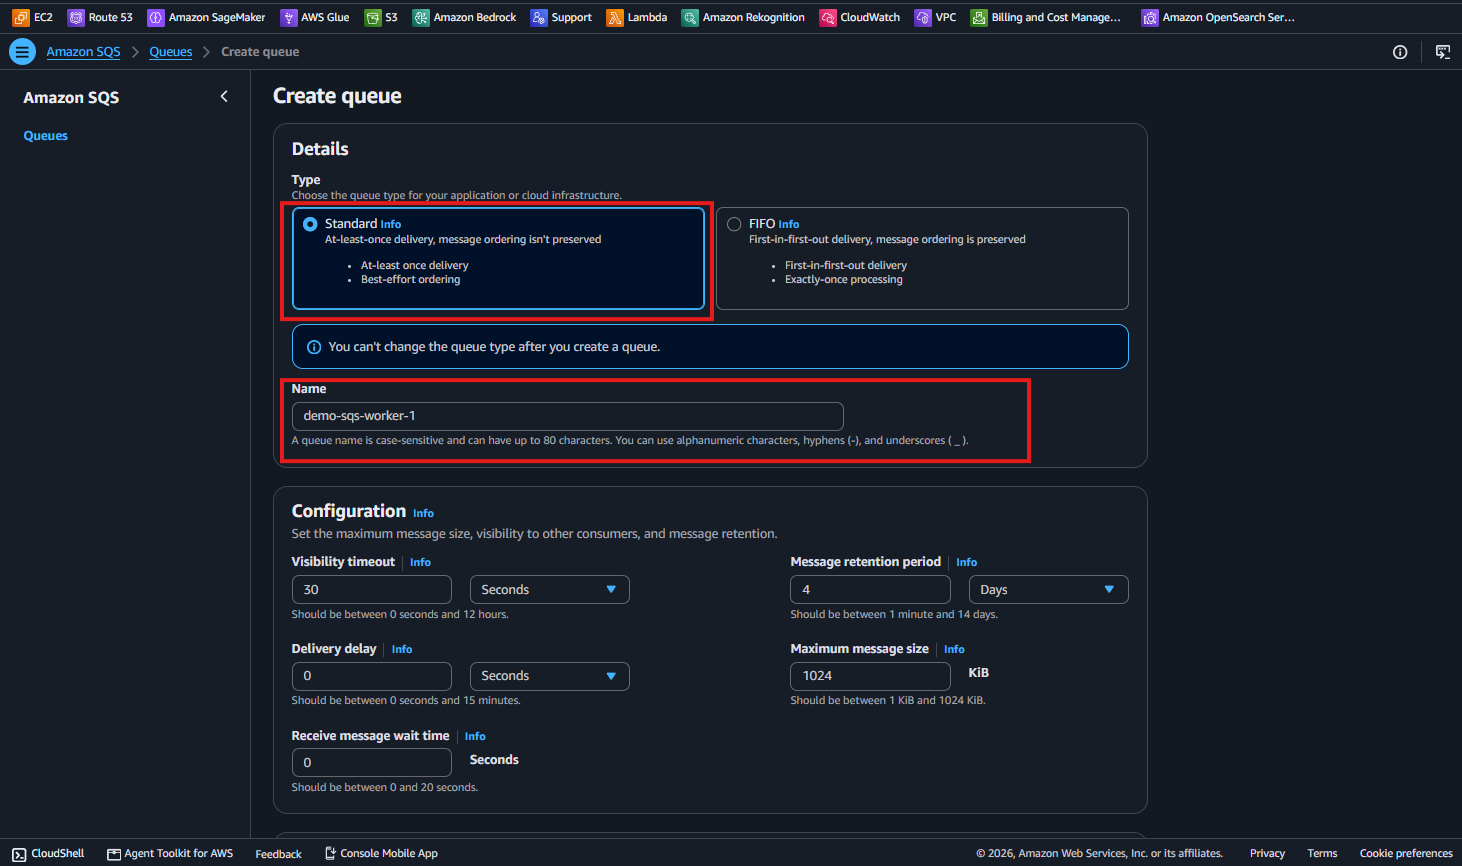Open Info link for Message retention period

point(967,563)
